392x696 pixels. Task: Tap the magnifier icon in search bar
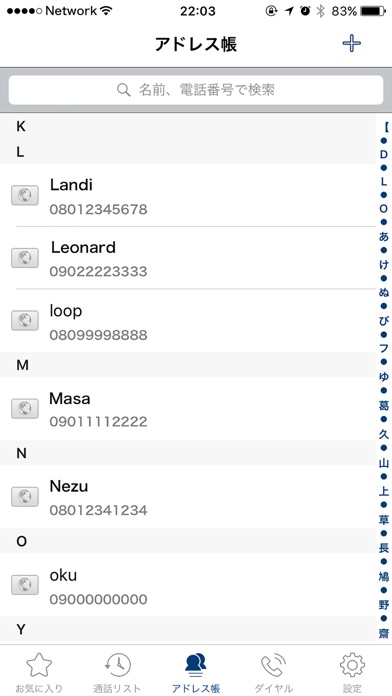point(123,90)
